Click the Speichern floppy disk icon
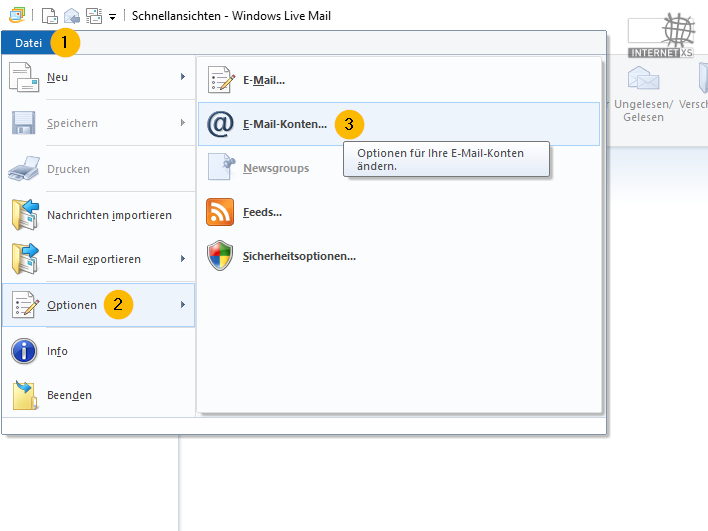Viewport: 708px width, 531px height. (x=23, y=123)
